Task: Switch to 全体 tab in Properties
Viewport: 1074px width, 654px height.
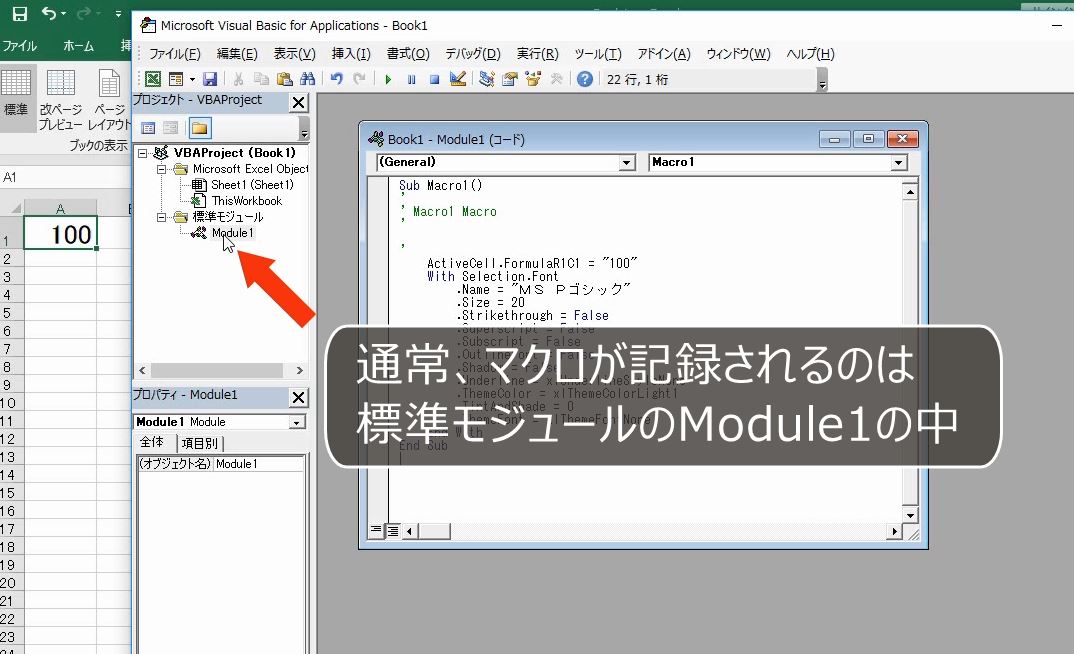Action: [x=152, y=442]
